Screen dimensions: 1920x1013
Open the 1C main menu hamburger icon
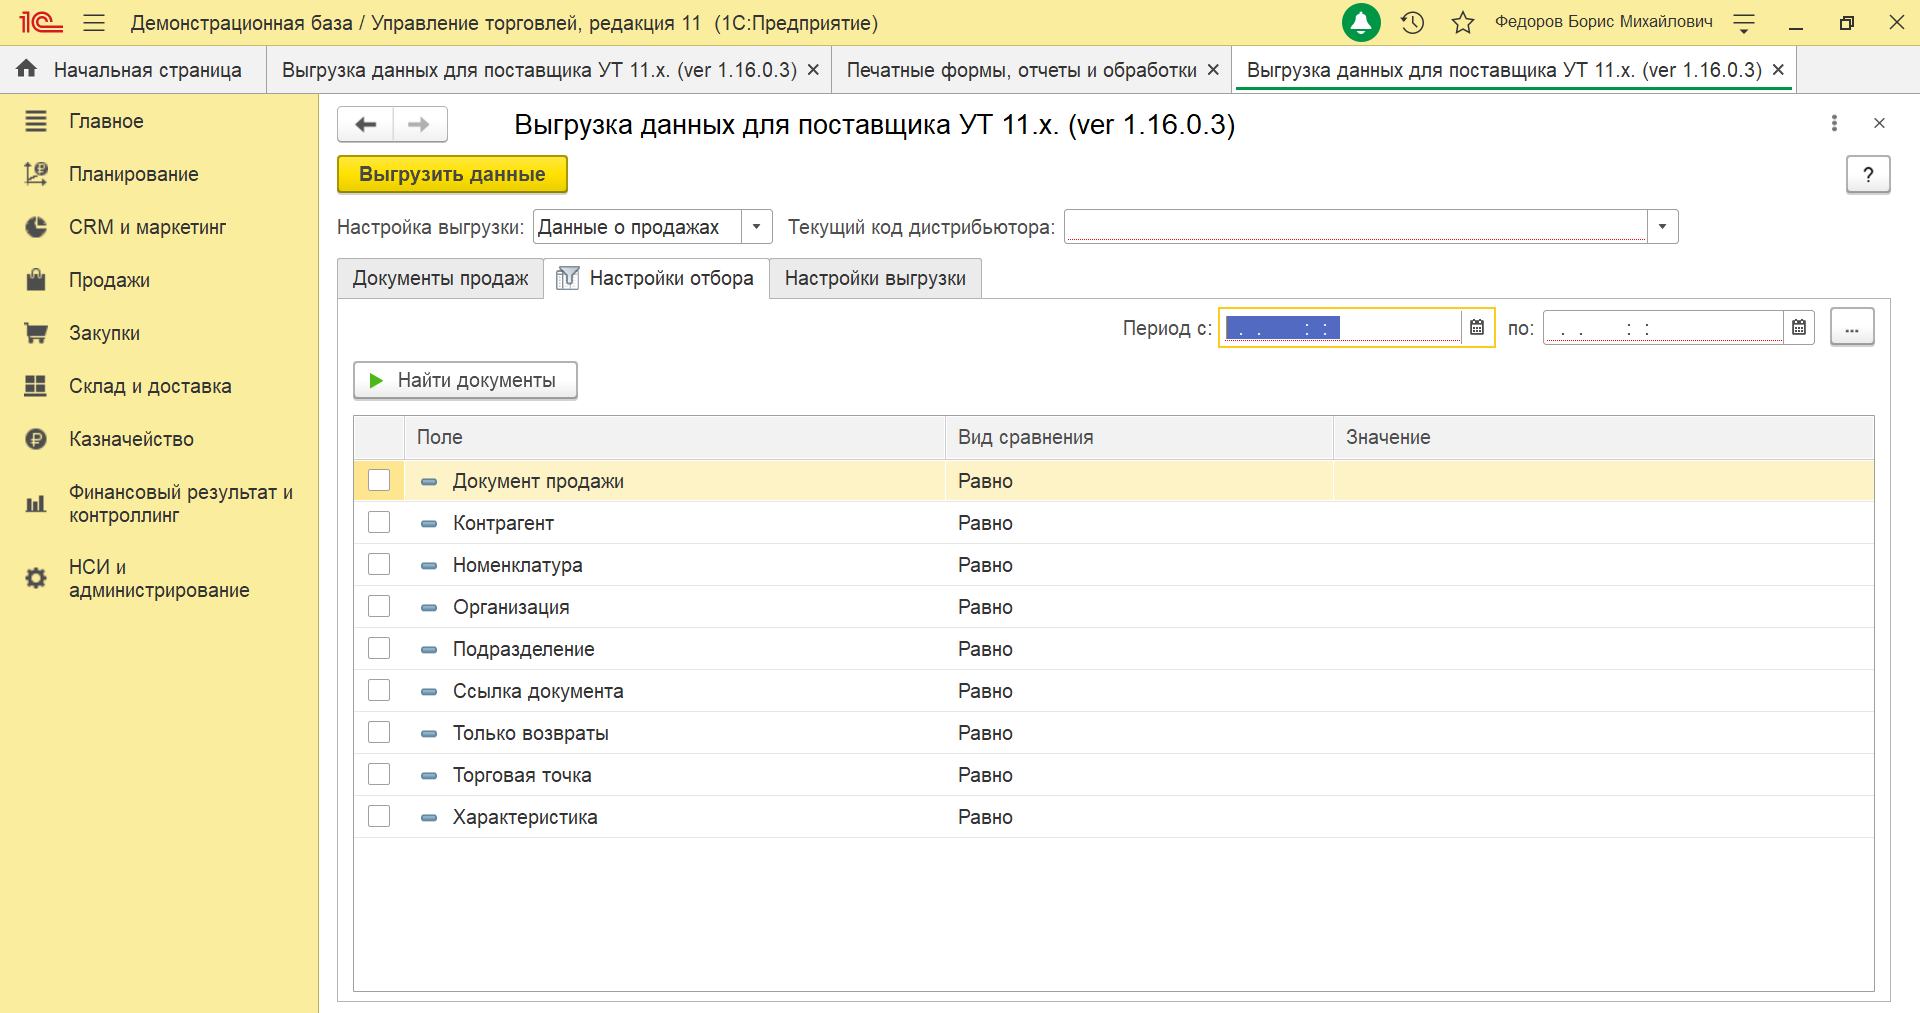[x=94, y=22]
